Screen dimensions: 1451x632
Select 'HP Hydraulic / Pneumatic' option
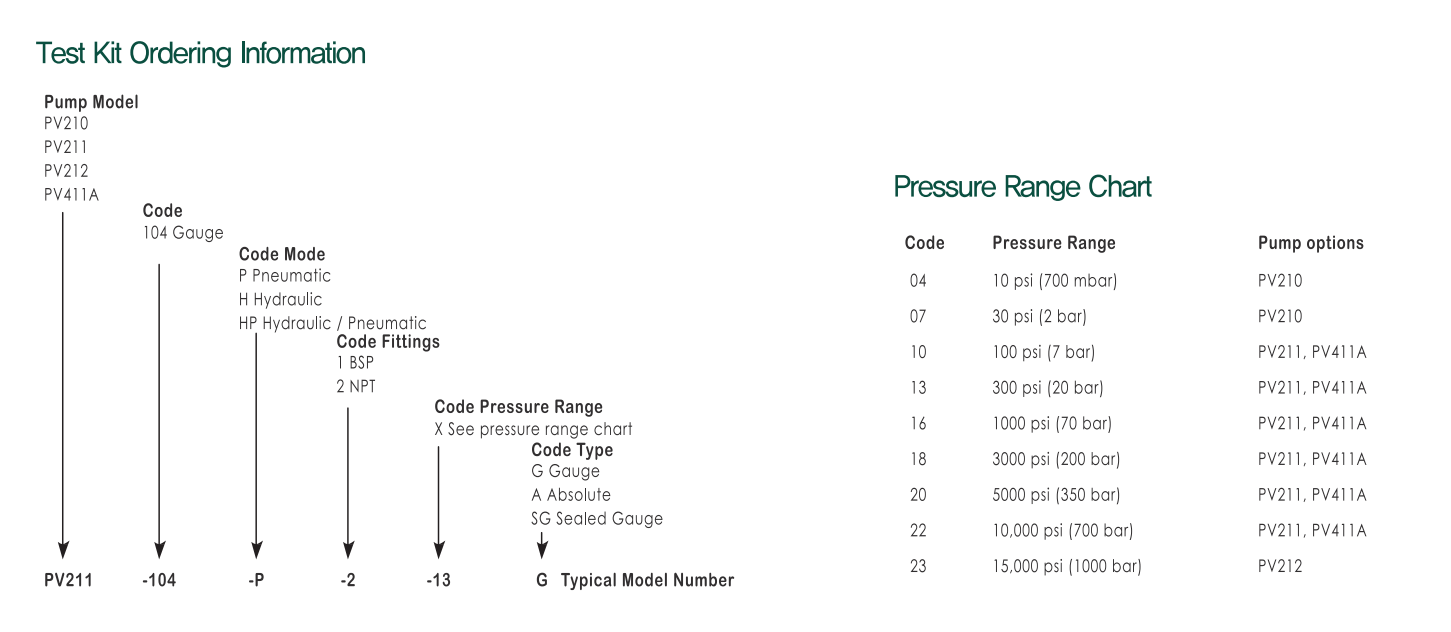(x=332, y=323)
